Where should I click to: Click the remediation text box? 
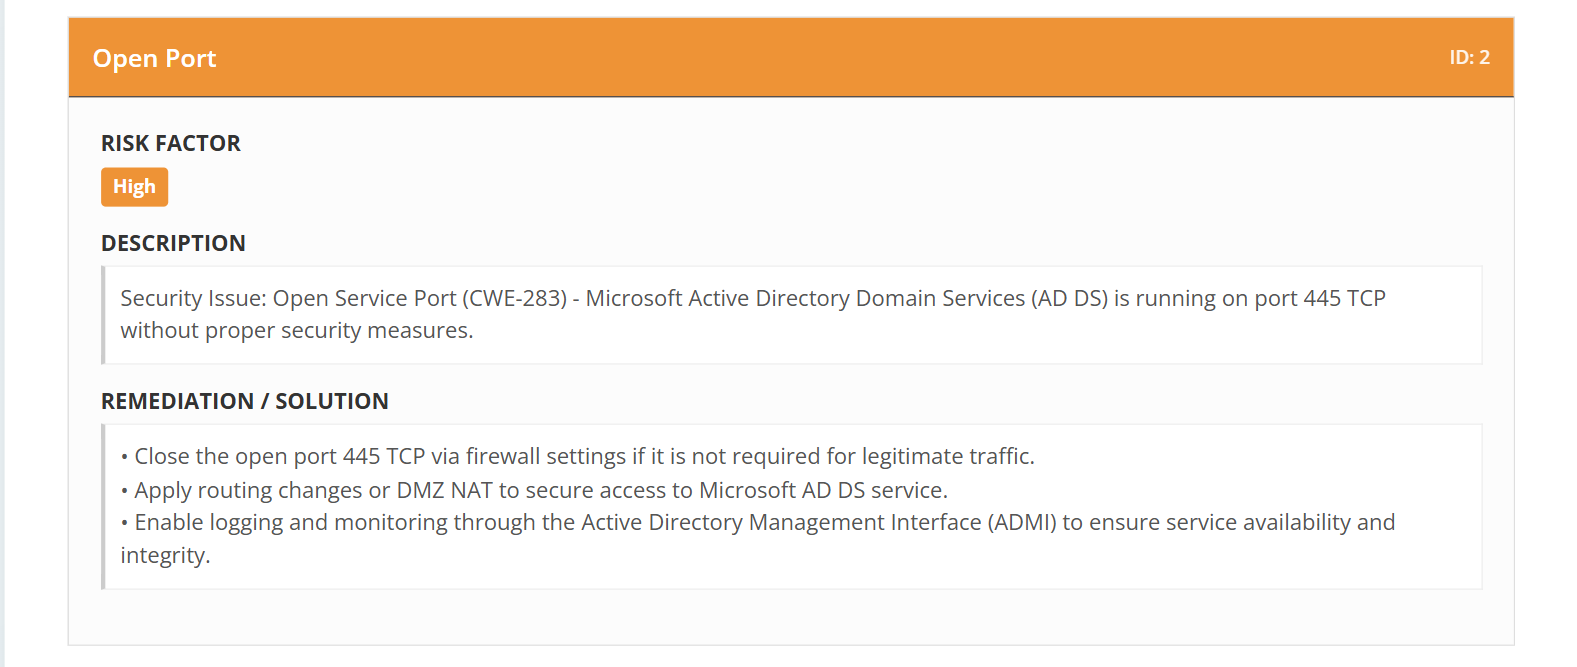791,507
